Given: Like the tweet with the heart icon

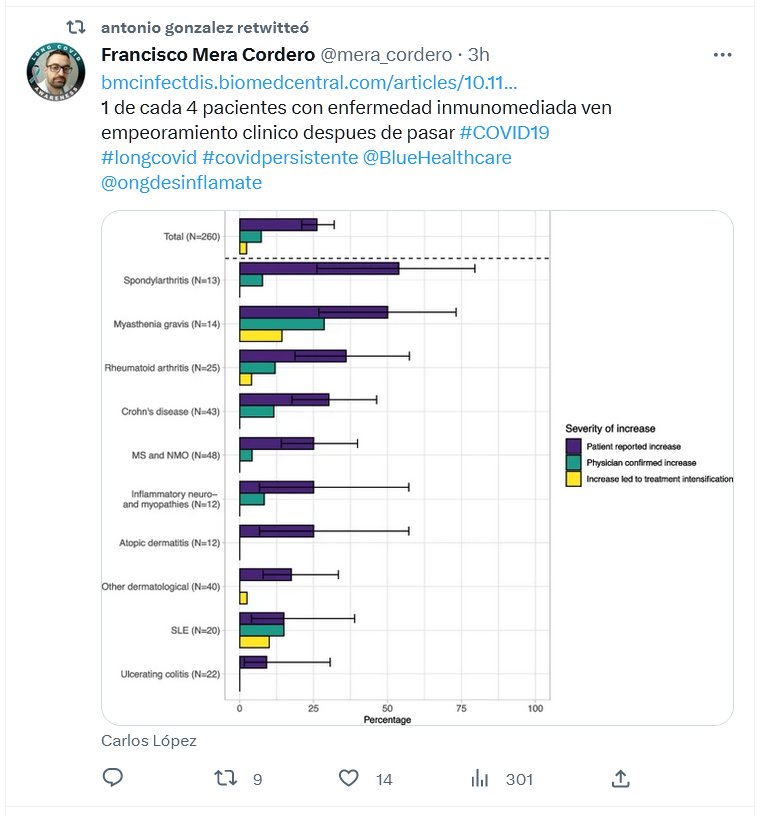Looking at the screenshot, I should click(x=349, y=778).
